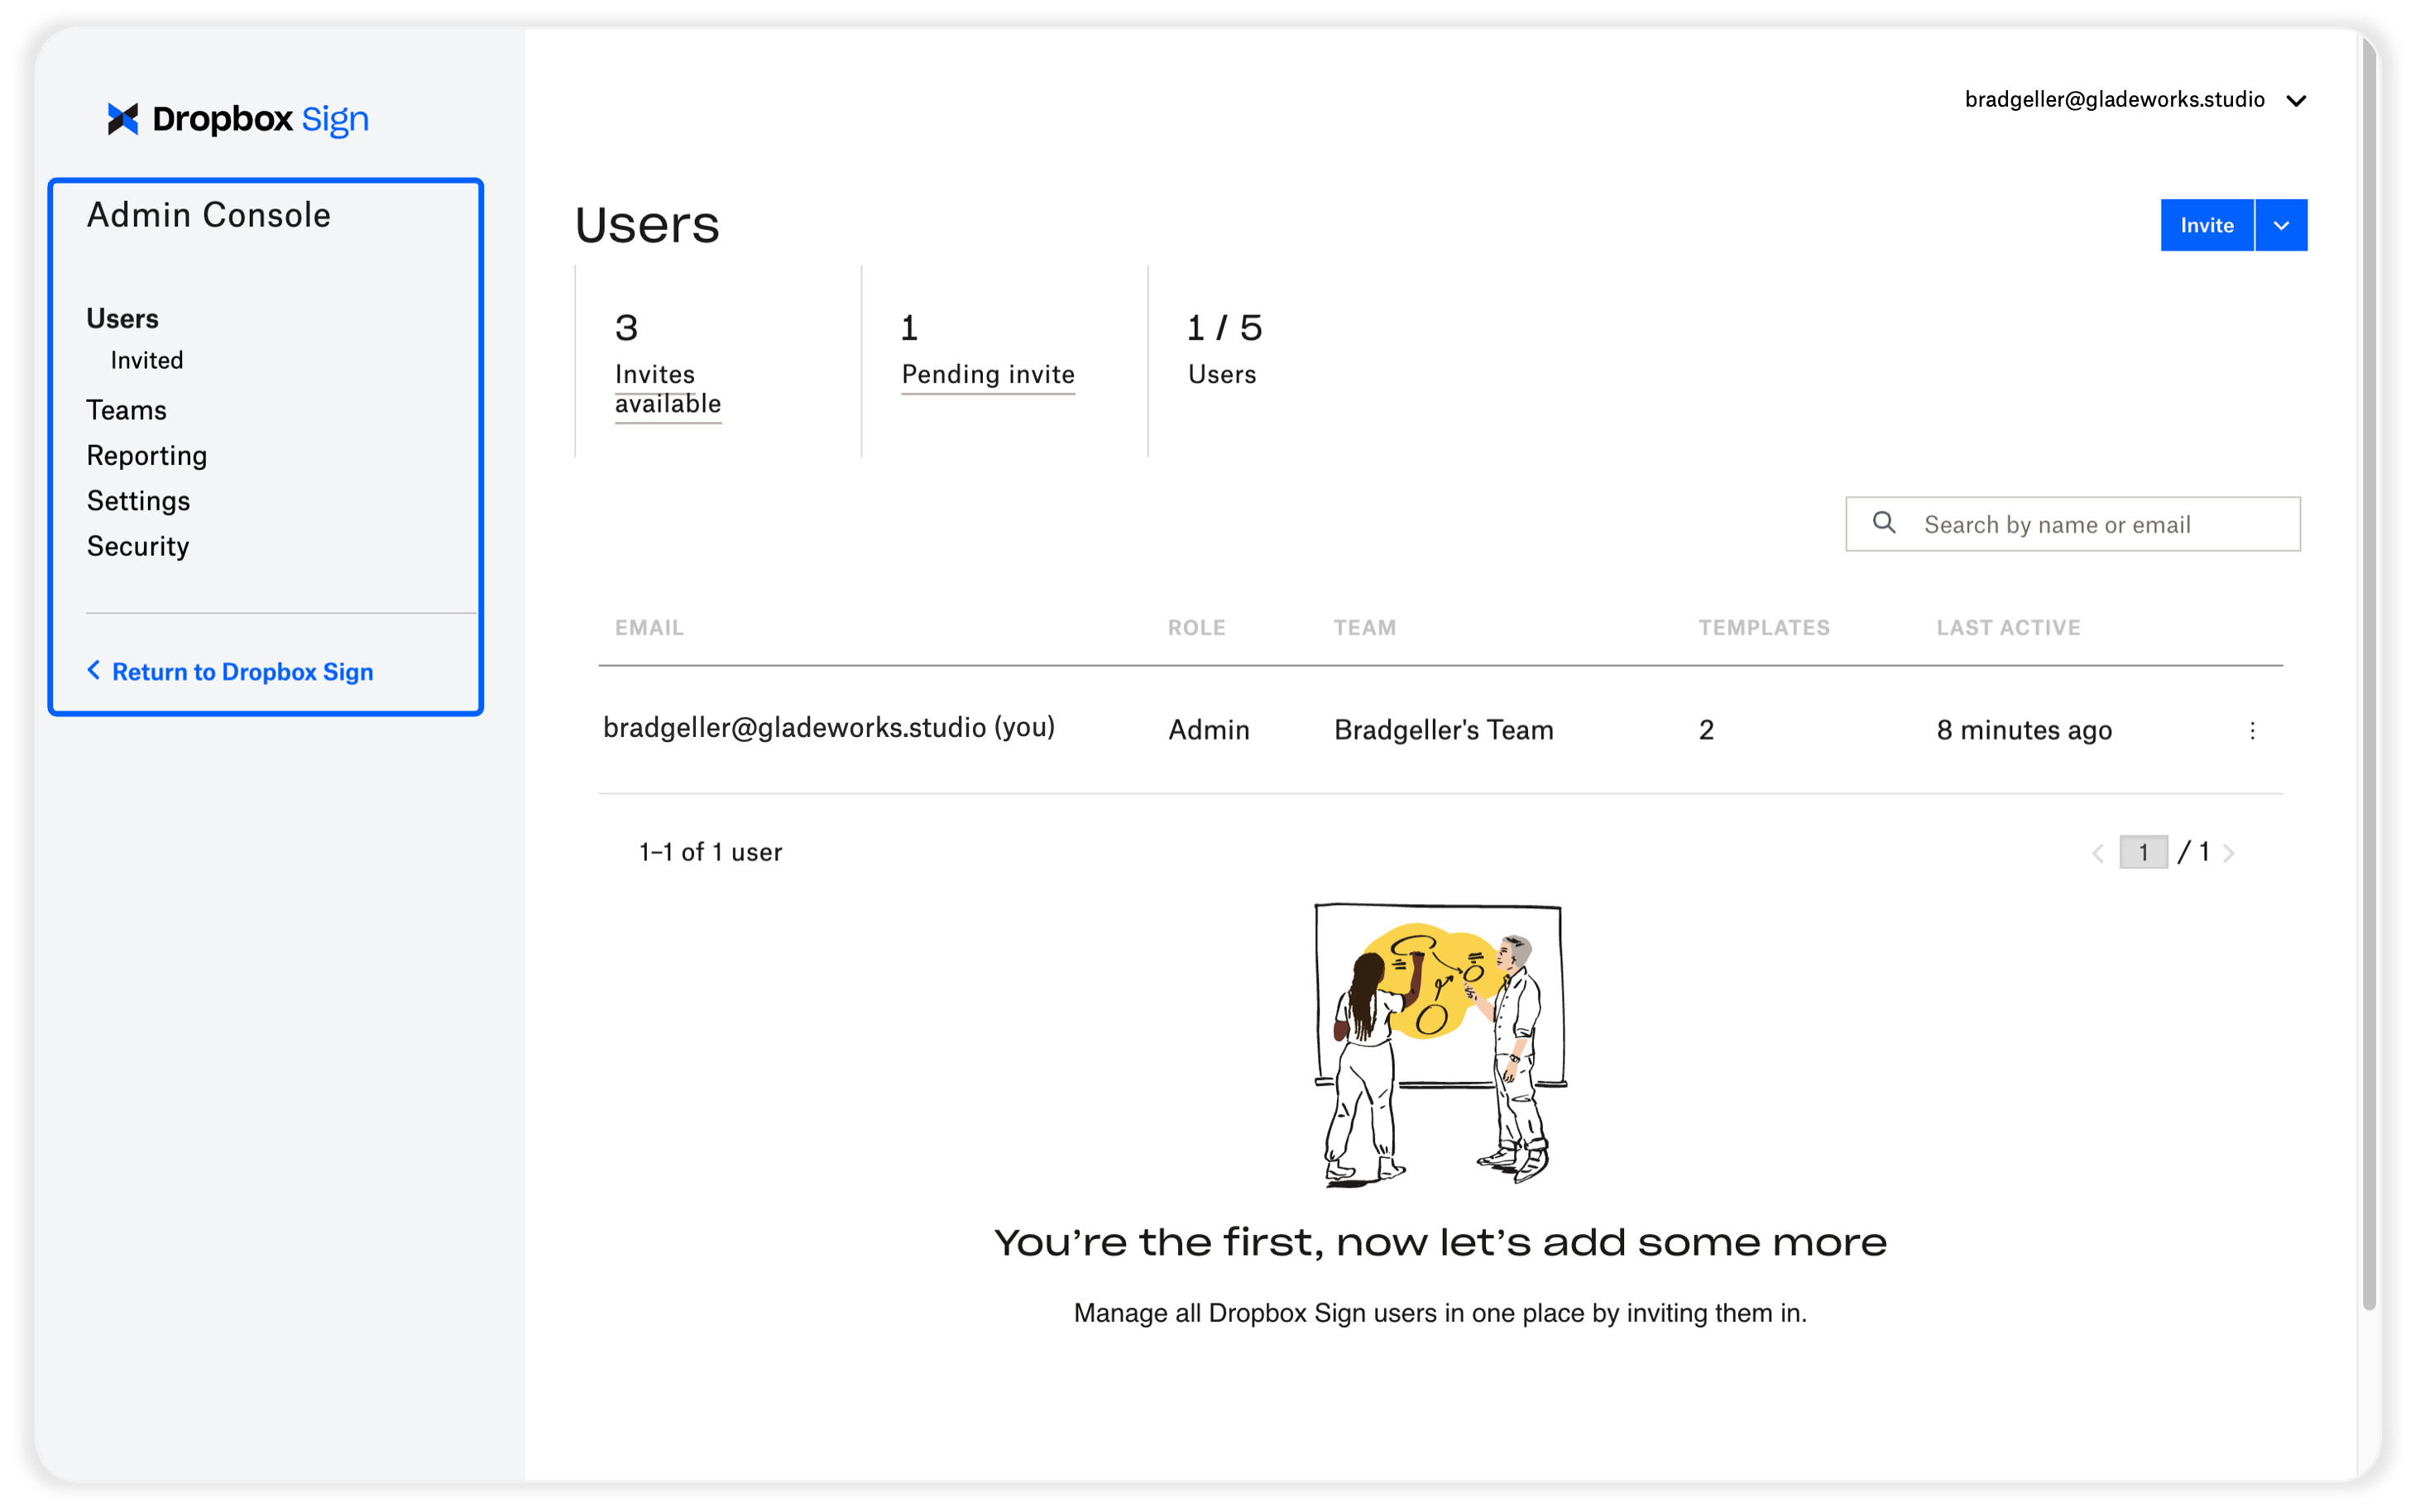
Task: Open Reporting in the sidebar
Action: tap(147, 455)
